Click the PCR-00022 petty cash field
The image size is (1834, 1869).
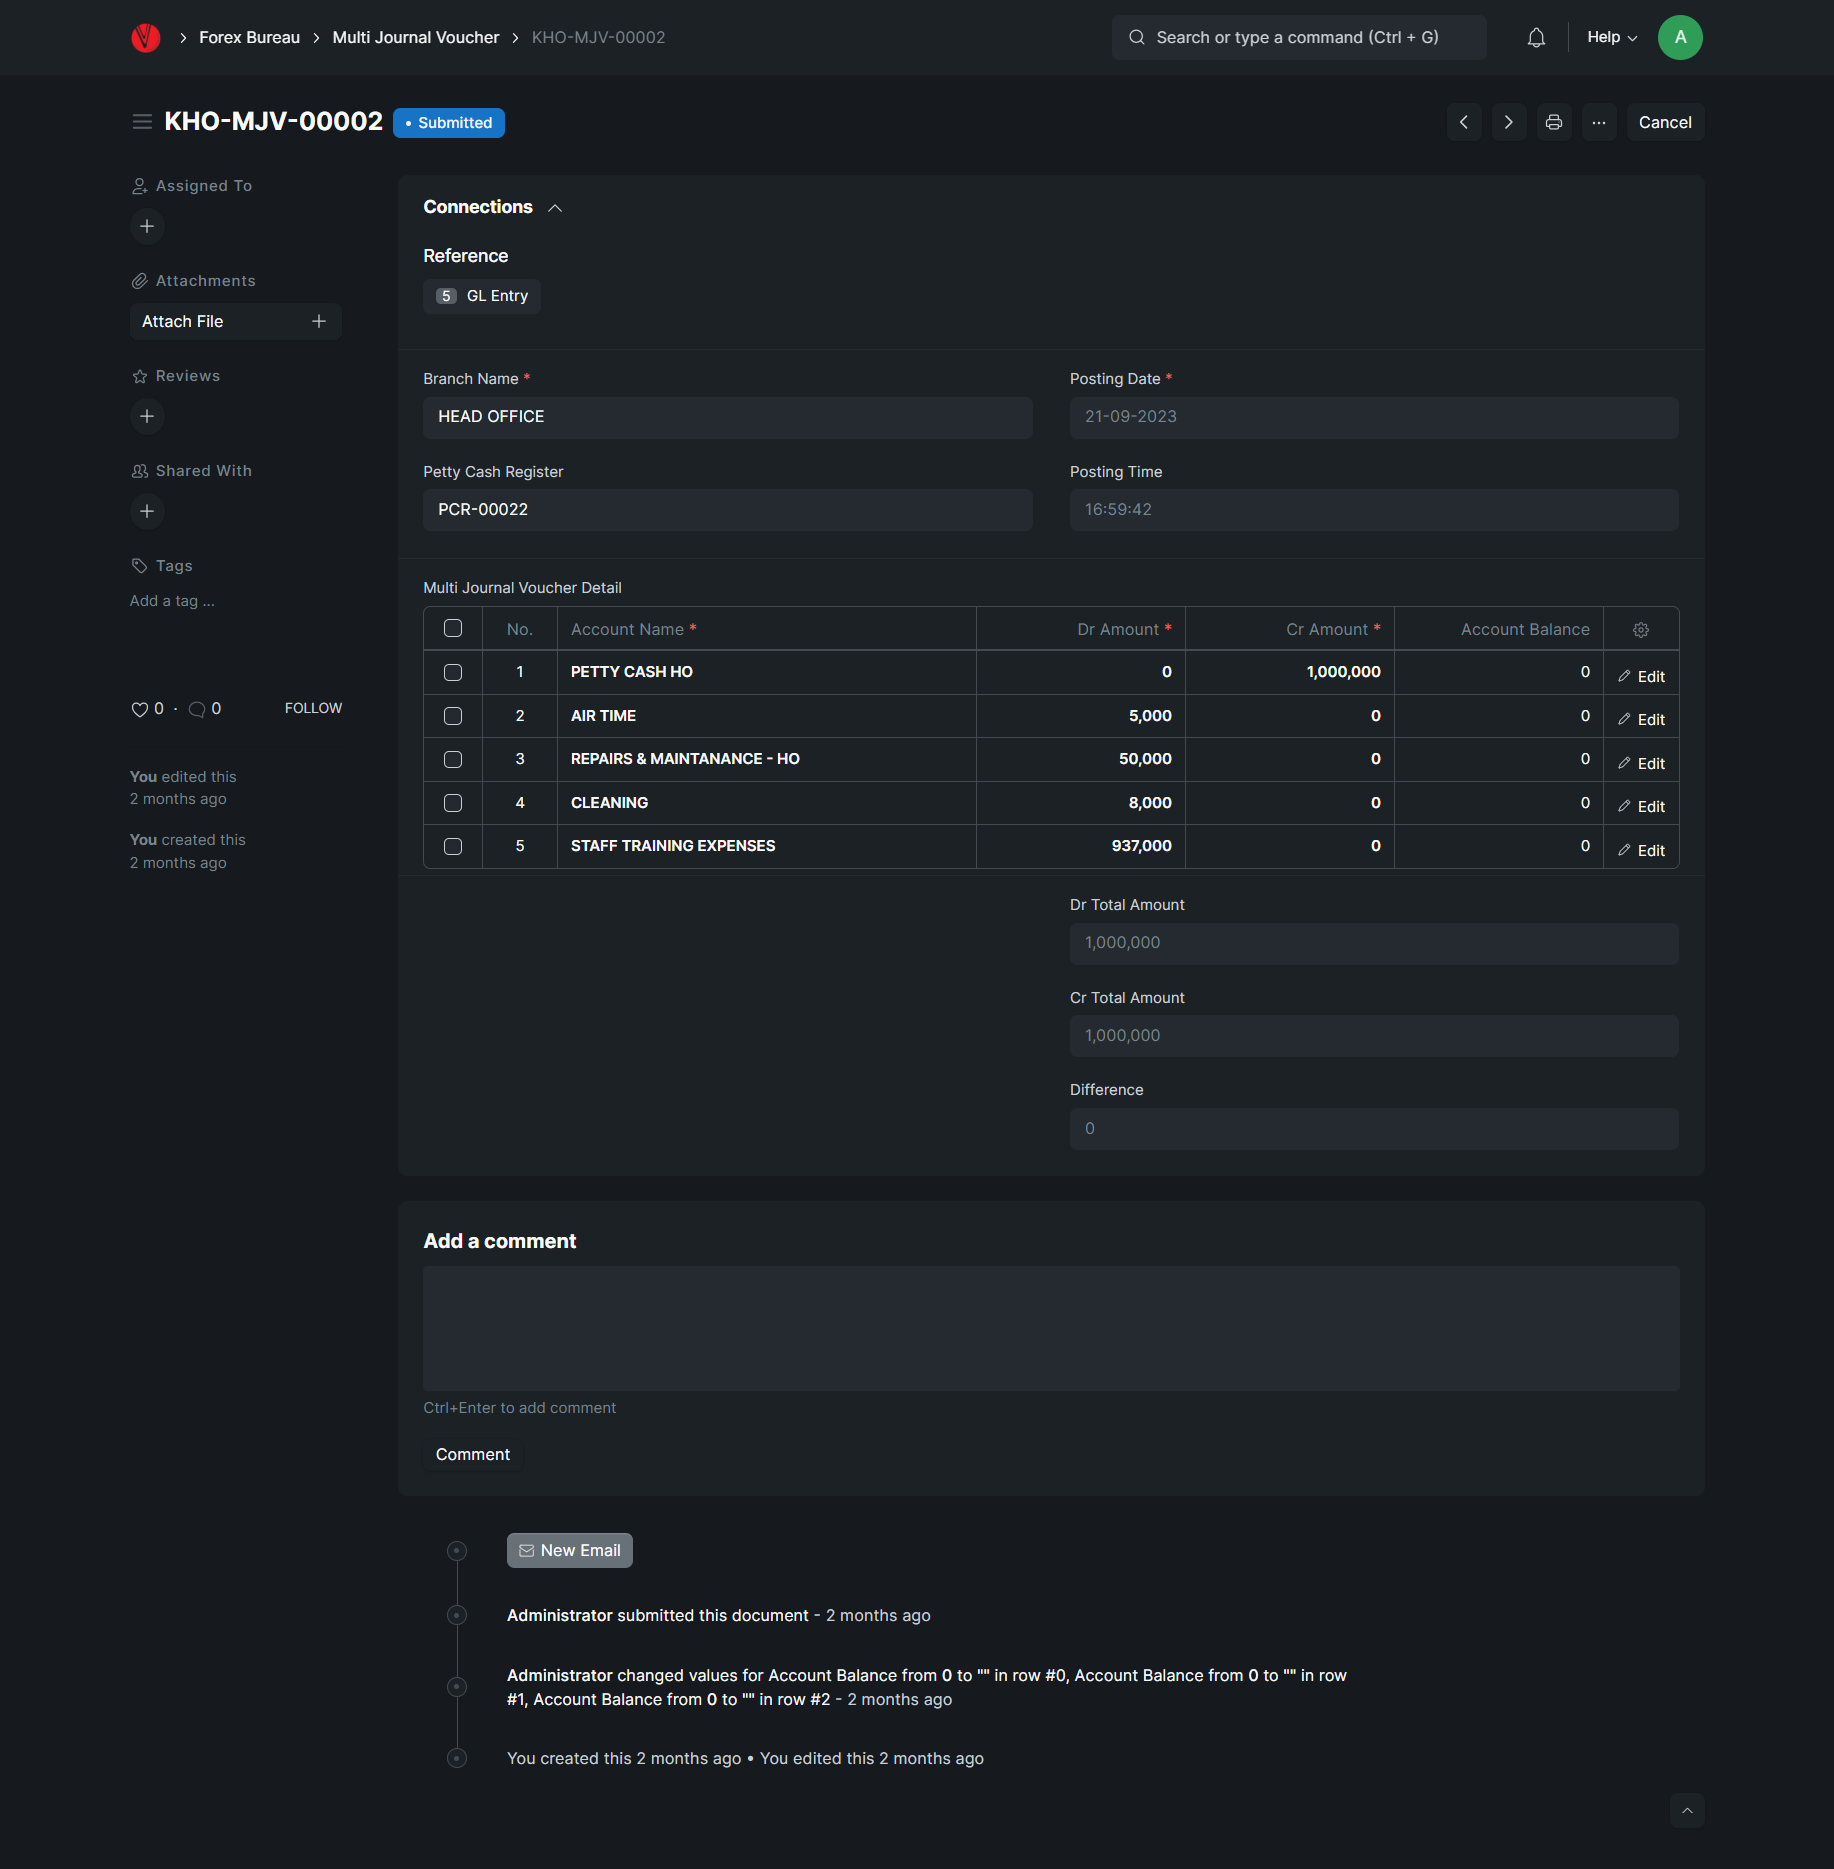[728, 510]
